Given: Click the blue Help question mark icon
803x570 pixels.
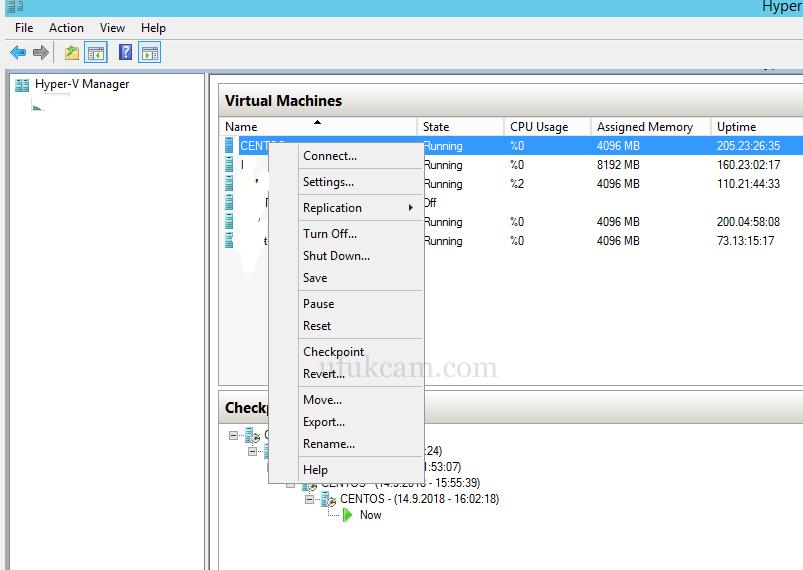Looking at the screenshot, I should point(125,52).
